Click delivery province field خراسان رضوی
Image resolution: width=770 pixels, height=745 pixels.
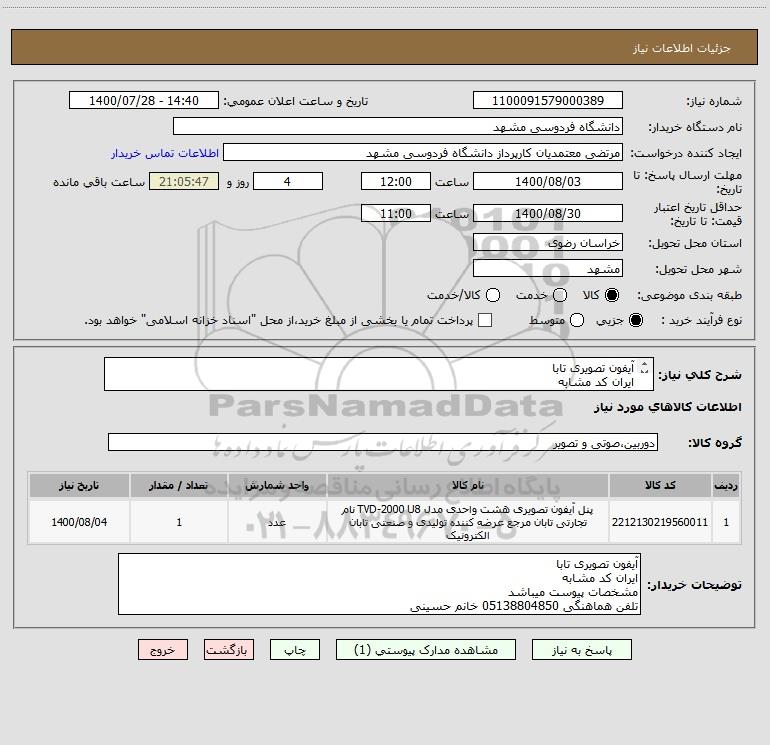548,242
